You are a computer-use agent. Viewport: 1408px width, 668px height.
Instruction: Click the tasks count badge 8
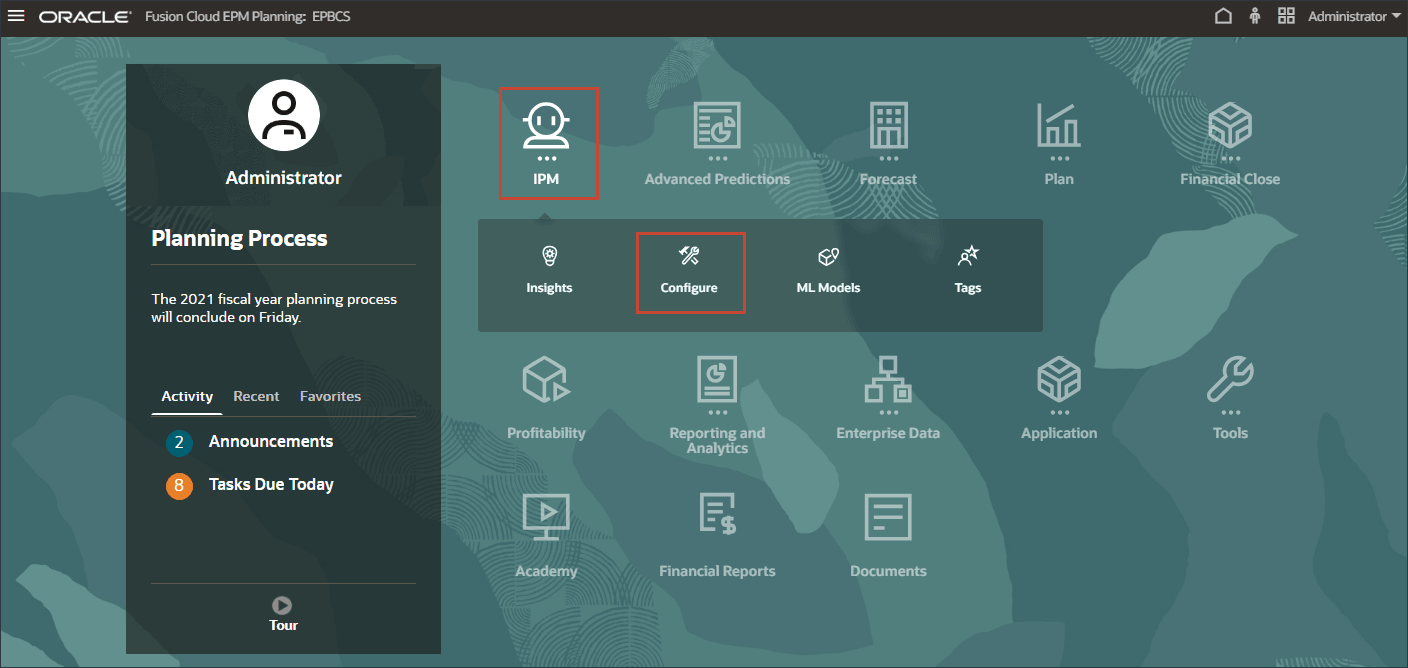(x=179, y=486)
